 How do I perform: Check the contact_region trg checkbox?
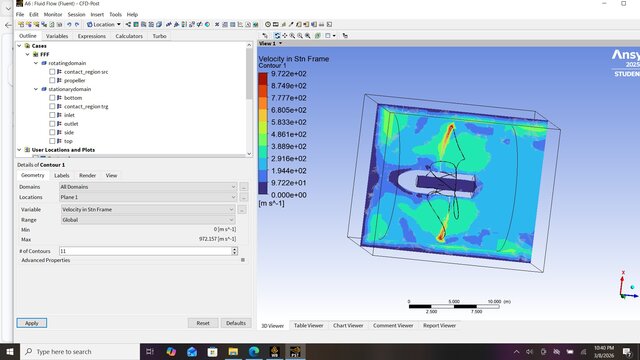pos(52,107)
